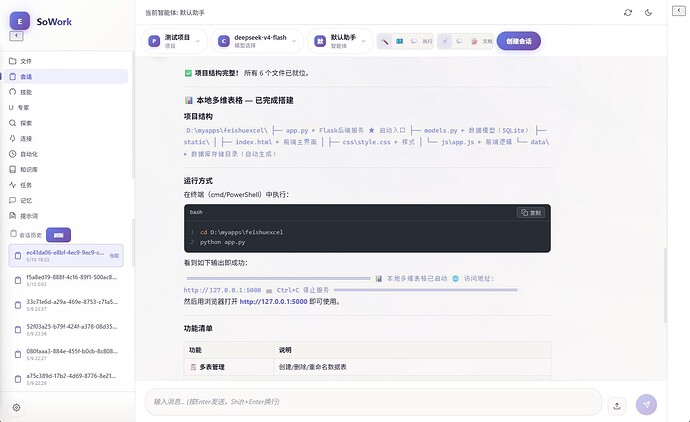Select the book icon in toolbar
The image size is (690, 422).
(399, 41)
